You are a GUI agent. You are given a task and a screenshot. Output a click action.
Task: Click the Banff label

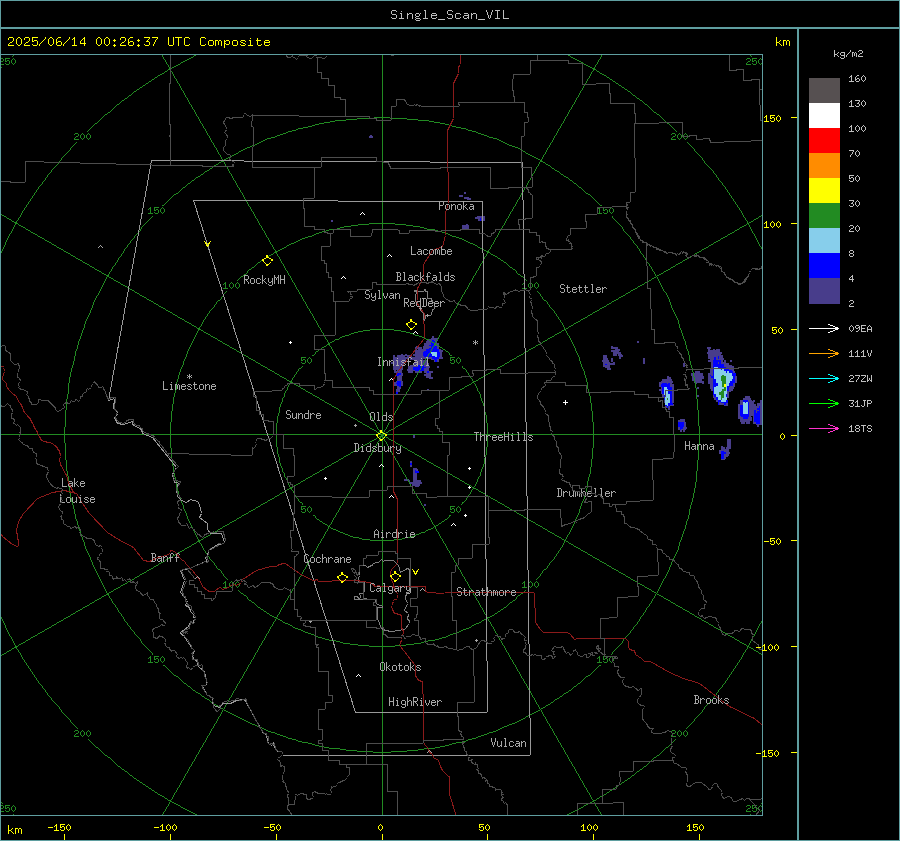coord(165,558)
